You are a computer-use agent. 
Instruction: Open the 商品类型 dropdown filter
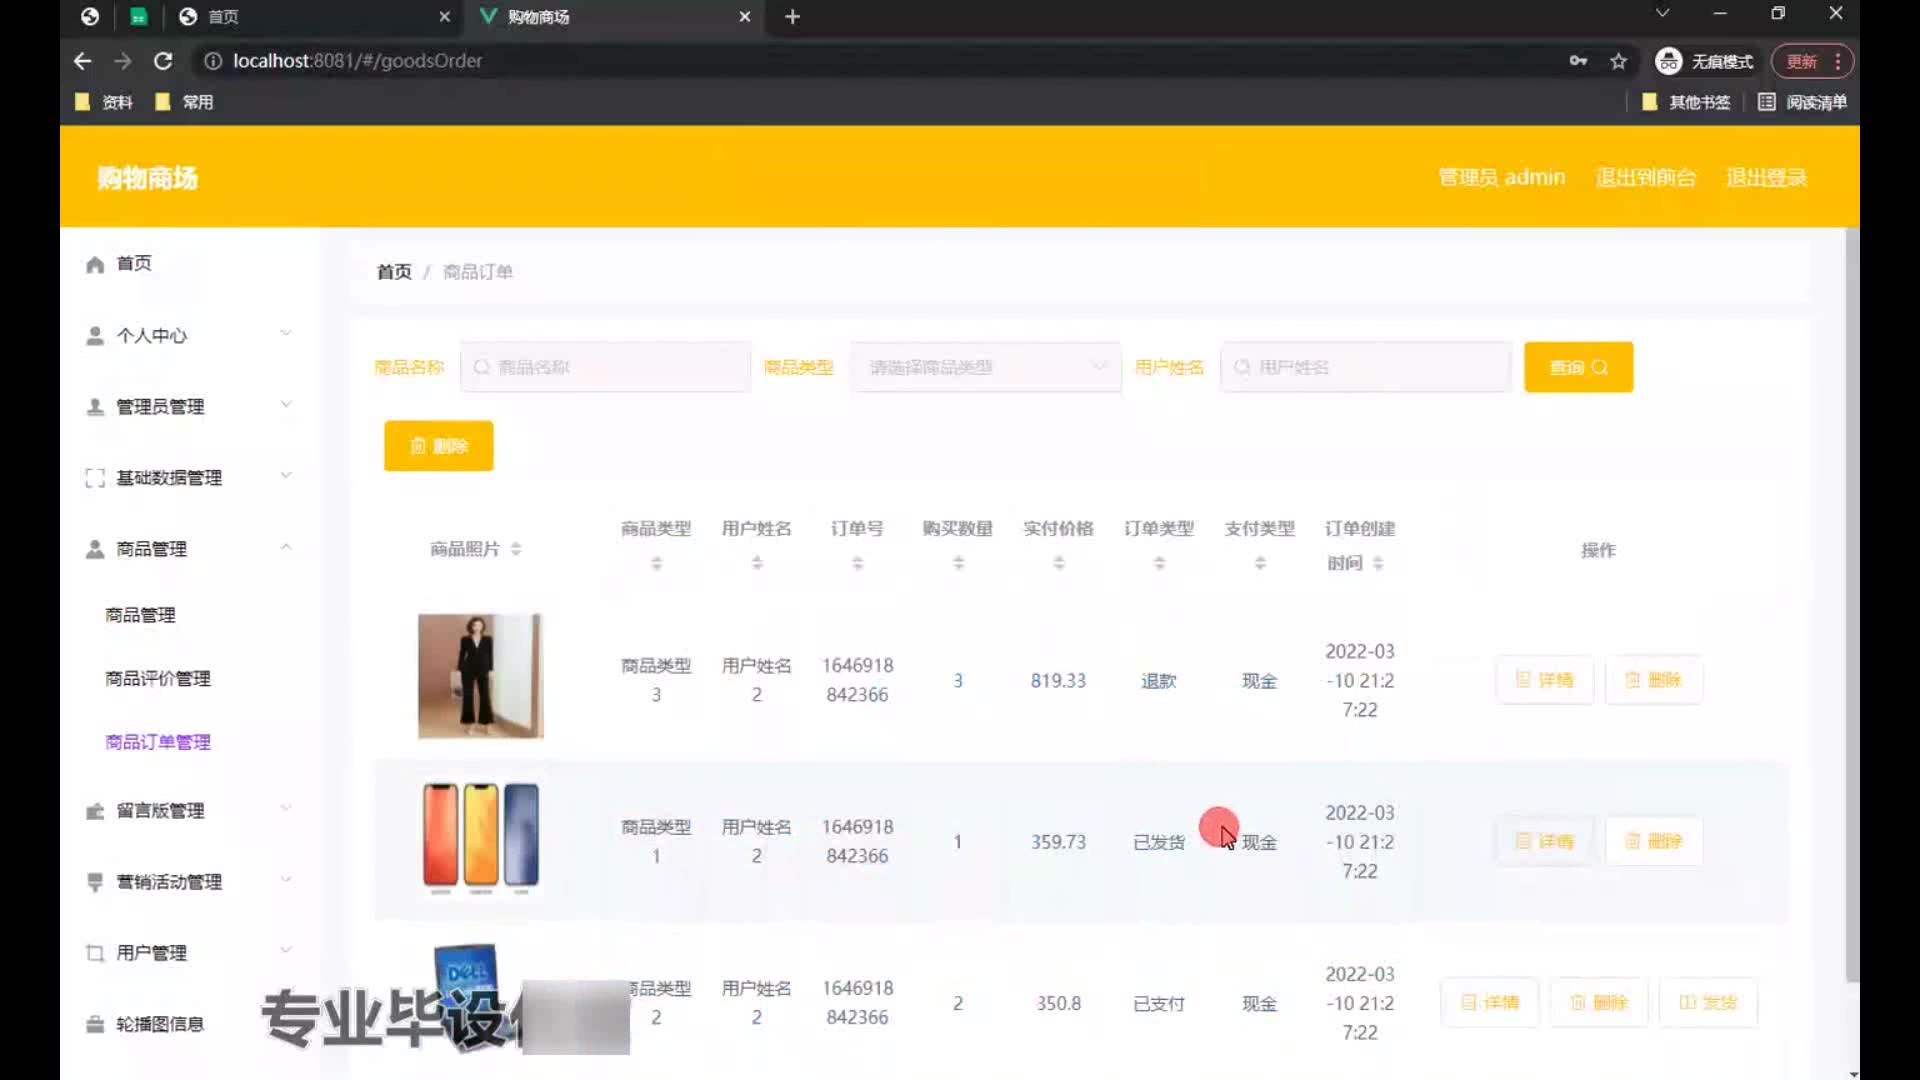(x=985, y=367)
